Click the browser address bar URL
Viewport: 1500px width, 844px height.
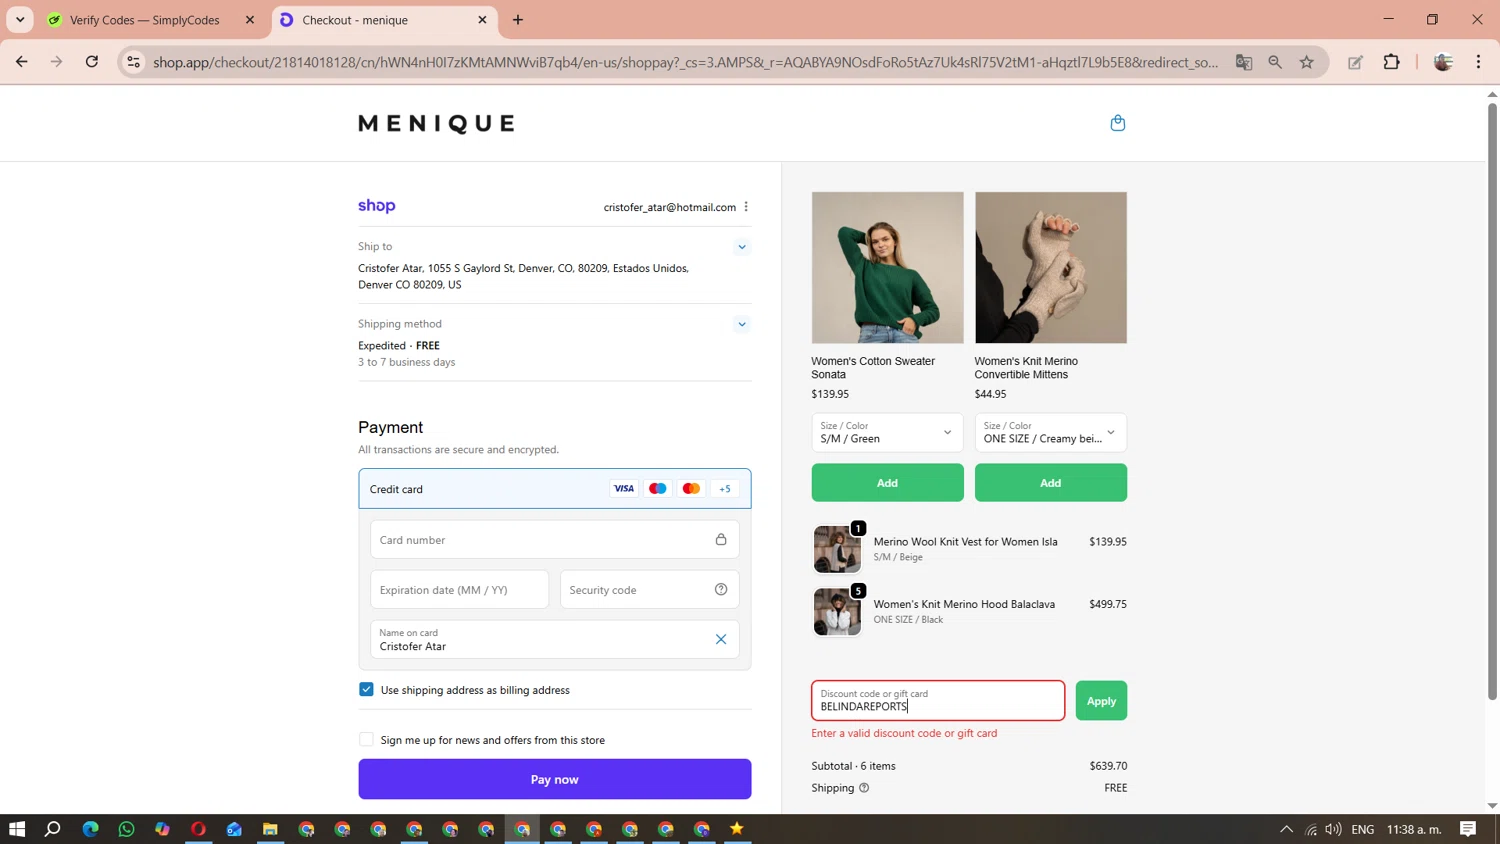coord(685,62)
